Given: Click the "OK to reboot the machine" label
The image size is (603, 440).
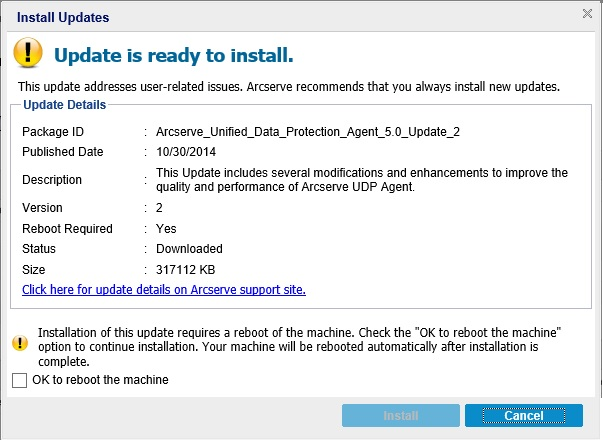Looking at the screenshot, I should pos(100,380).
